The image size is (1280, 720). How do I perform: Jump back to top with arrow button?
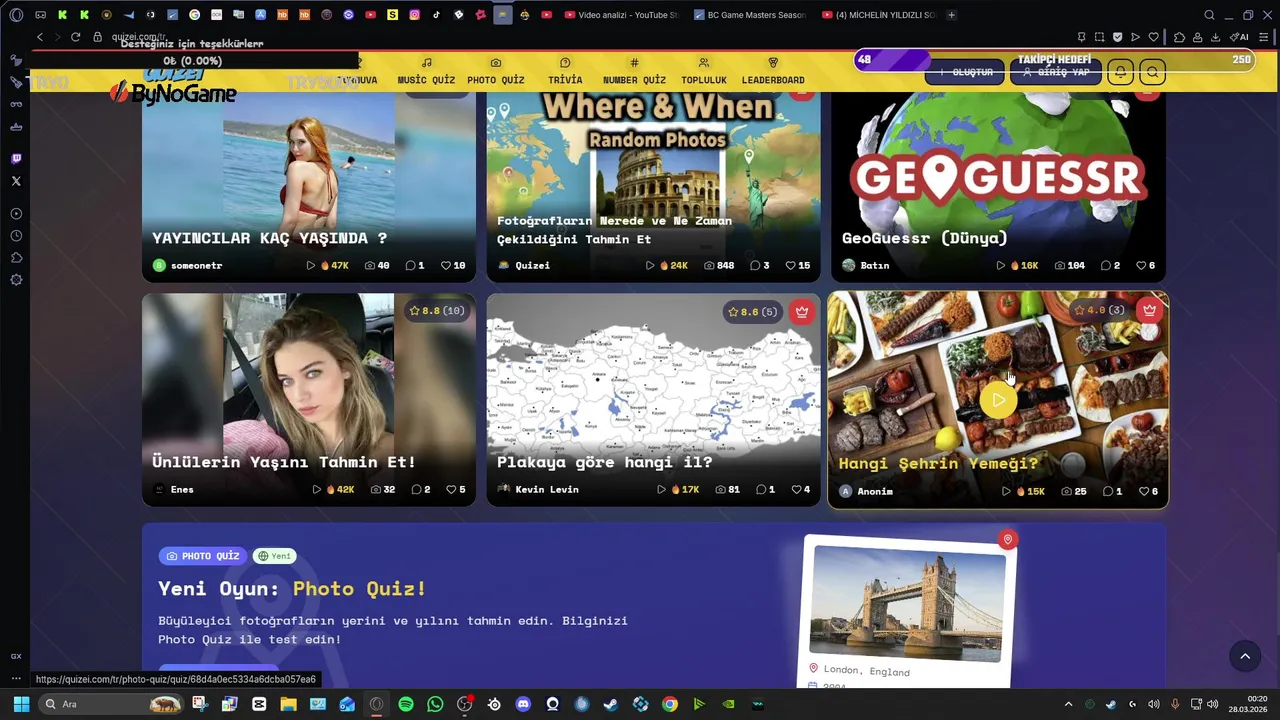click(1245, 656)
